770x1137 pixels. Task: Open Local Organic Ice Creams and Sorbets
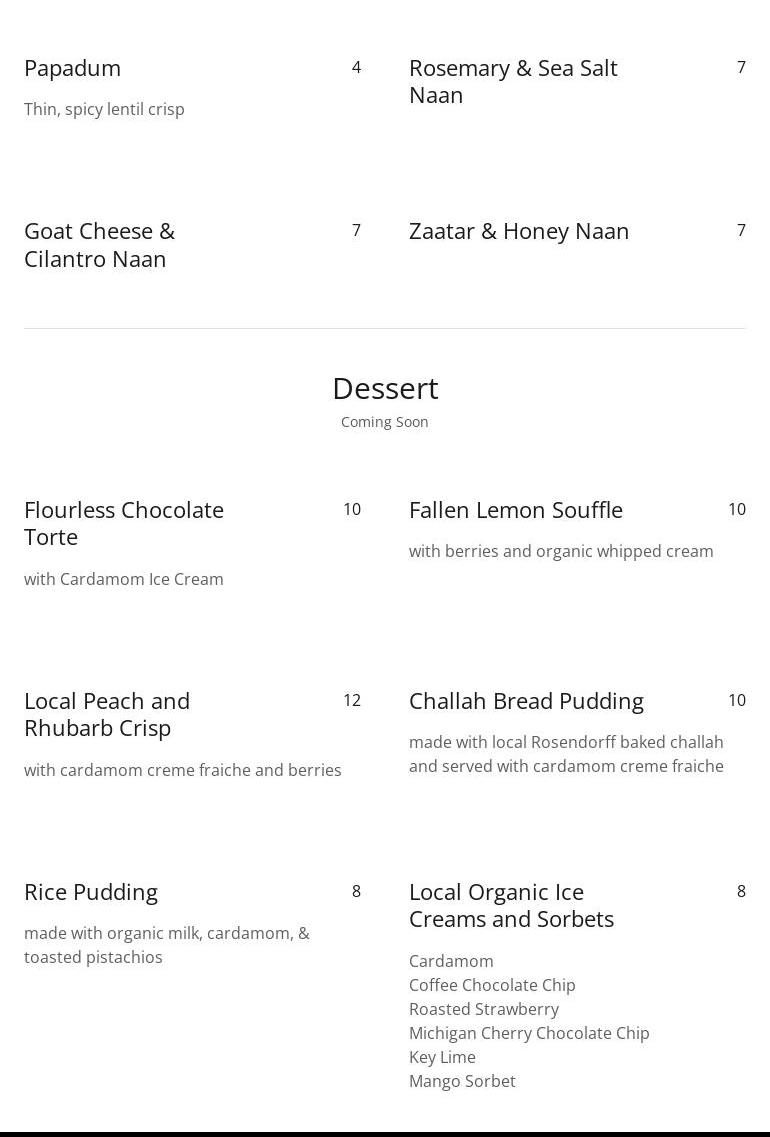512,906
